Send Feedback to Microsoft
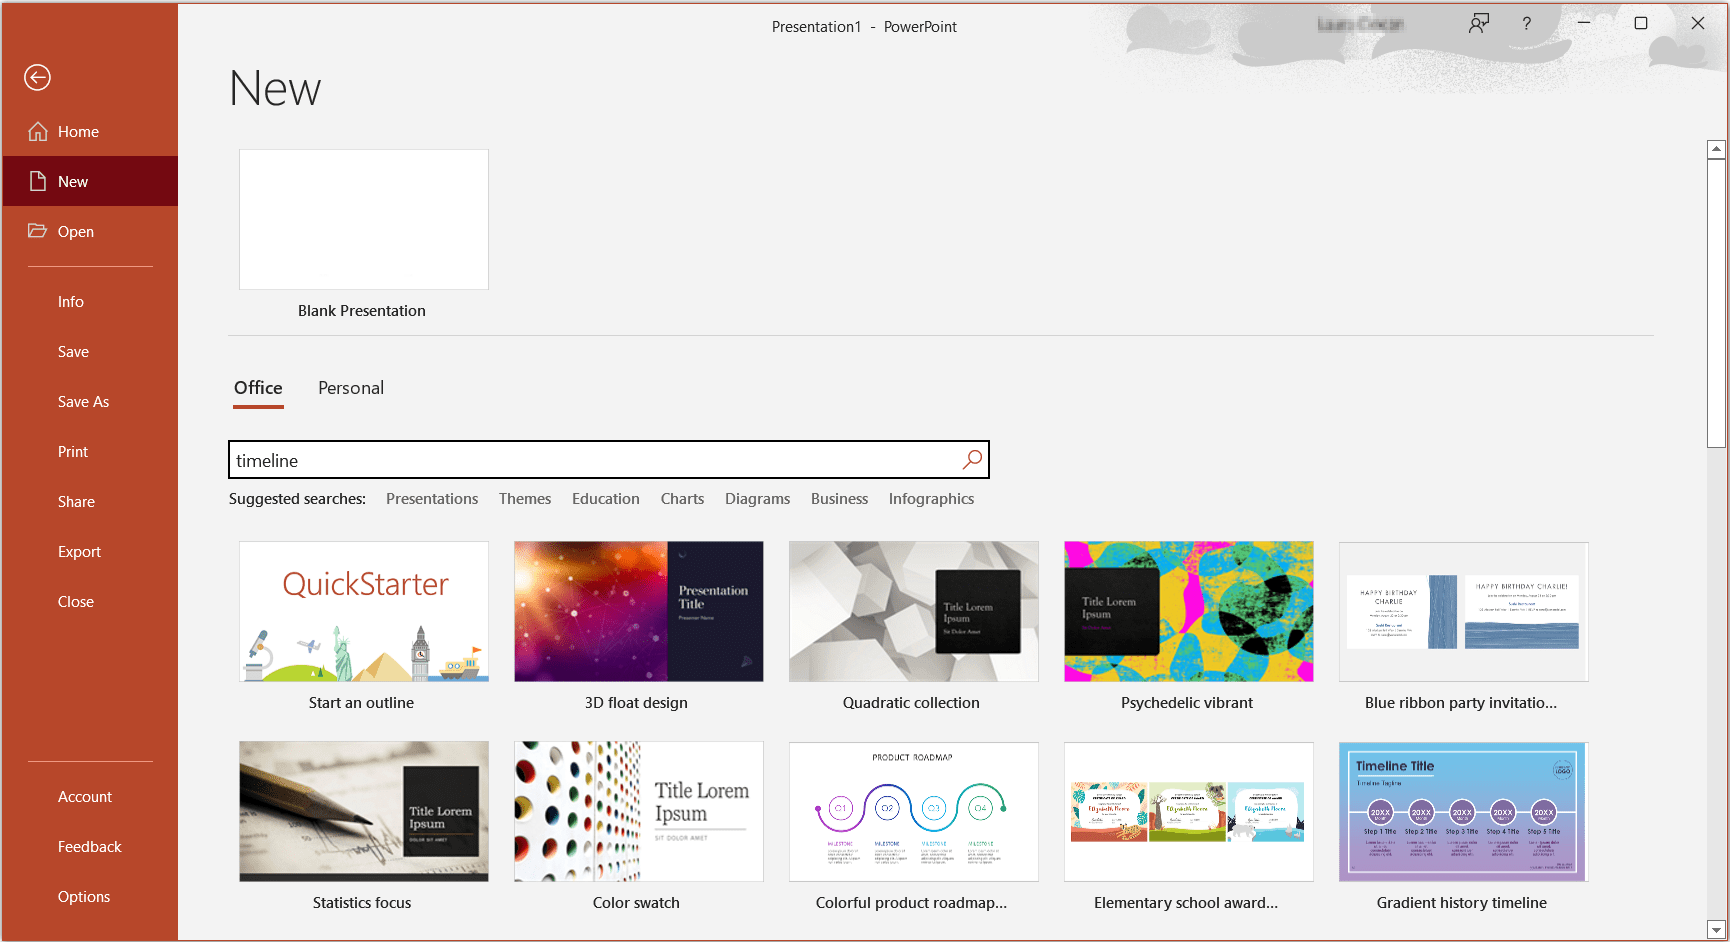The height and width of the screenshot is (942, 1730). [x=89, y=846]
